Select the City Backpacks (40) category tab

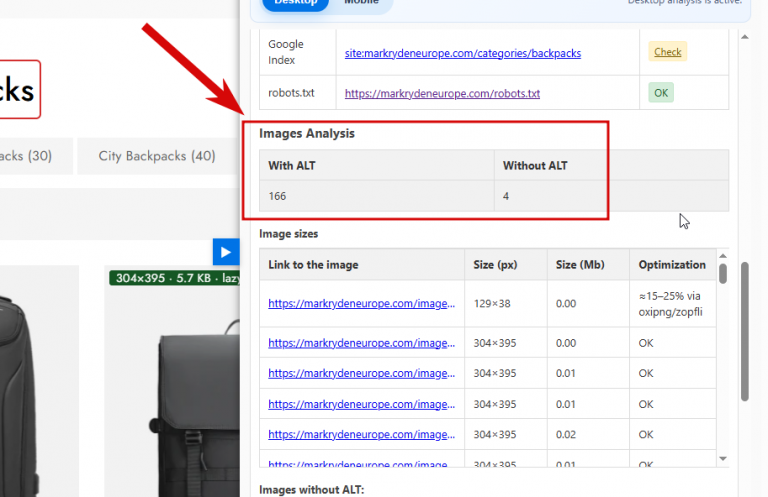[157, 156]
